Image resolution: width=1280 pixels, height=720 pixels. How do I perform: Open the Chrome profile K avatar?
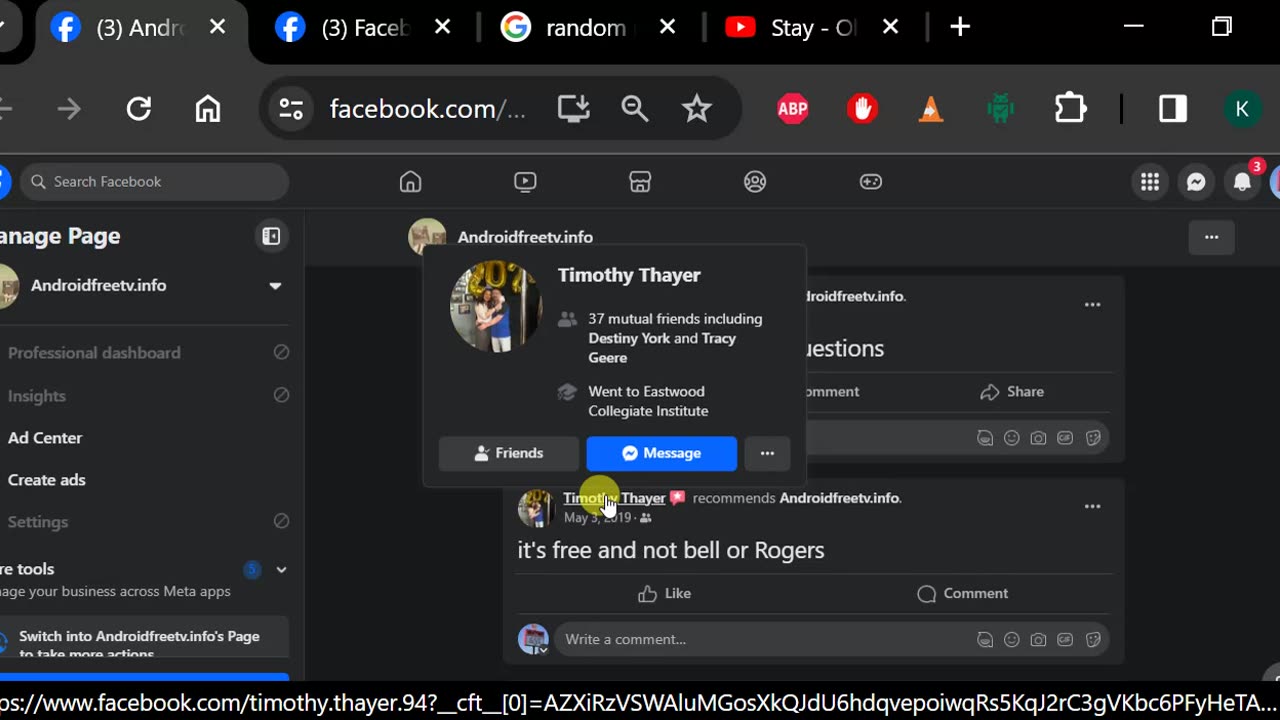[1242, 109]
